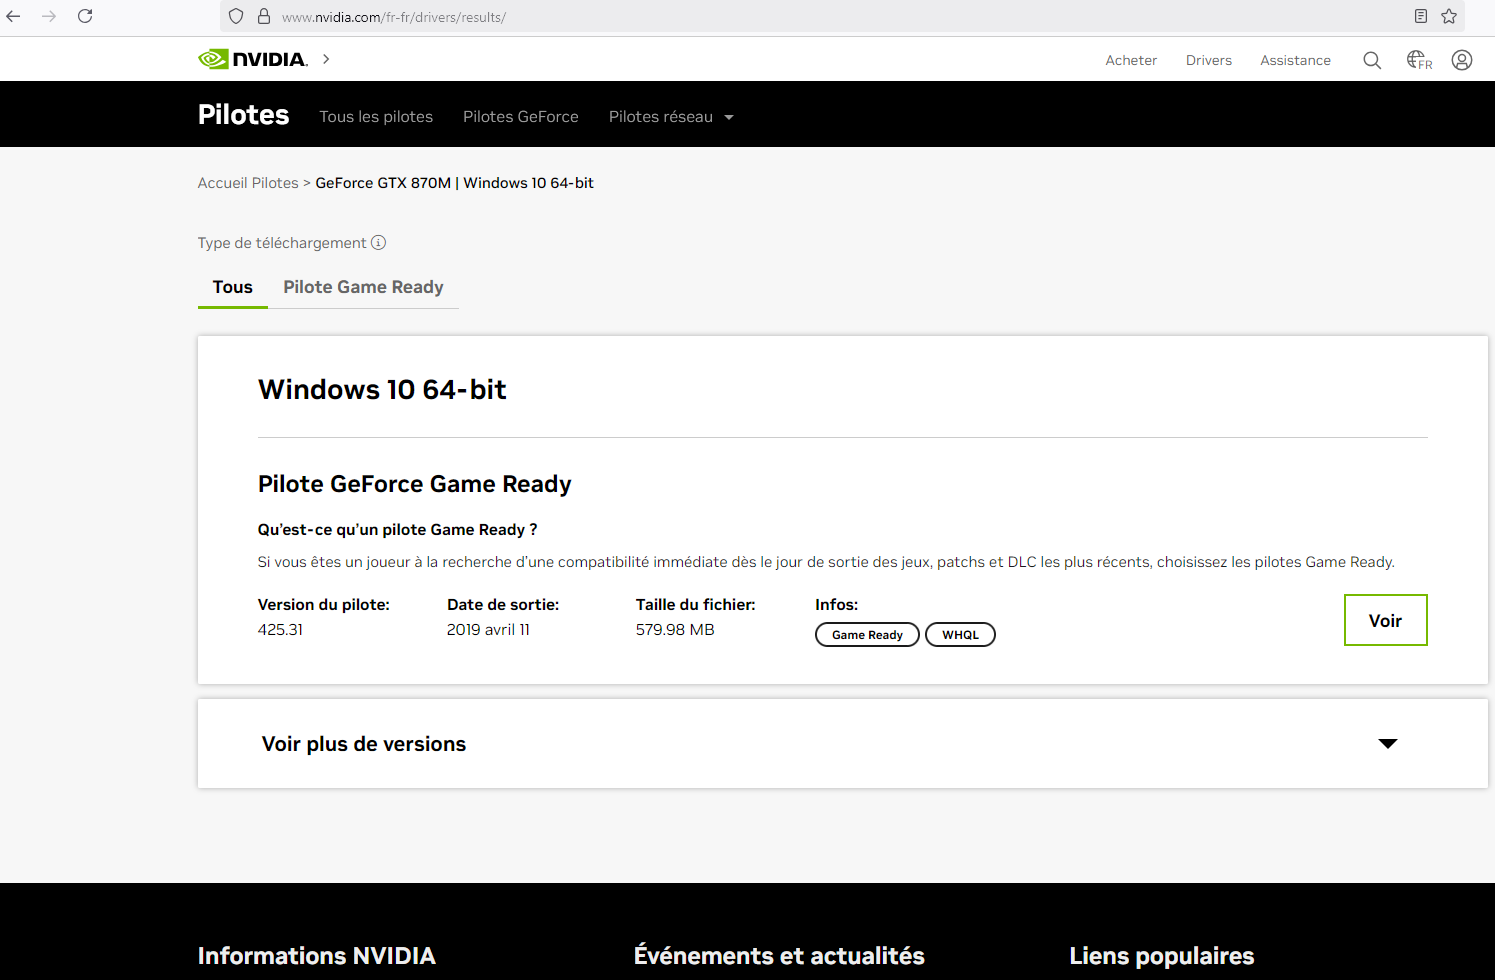Click the padlock site security icon

coord(264,16)
